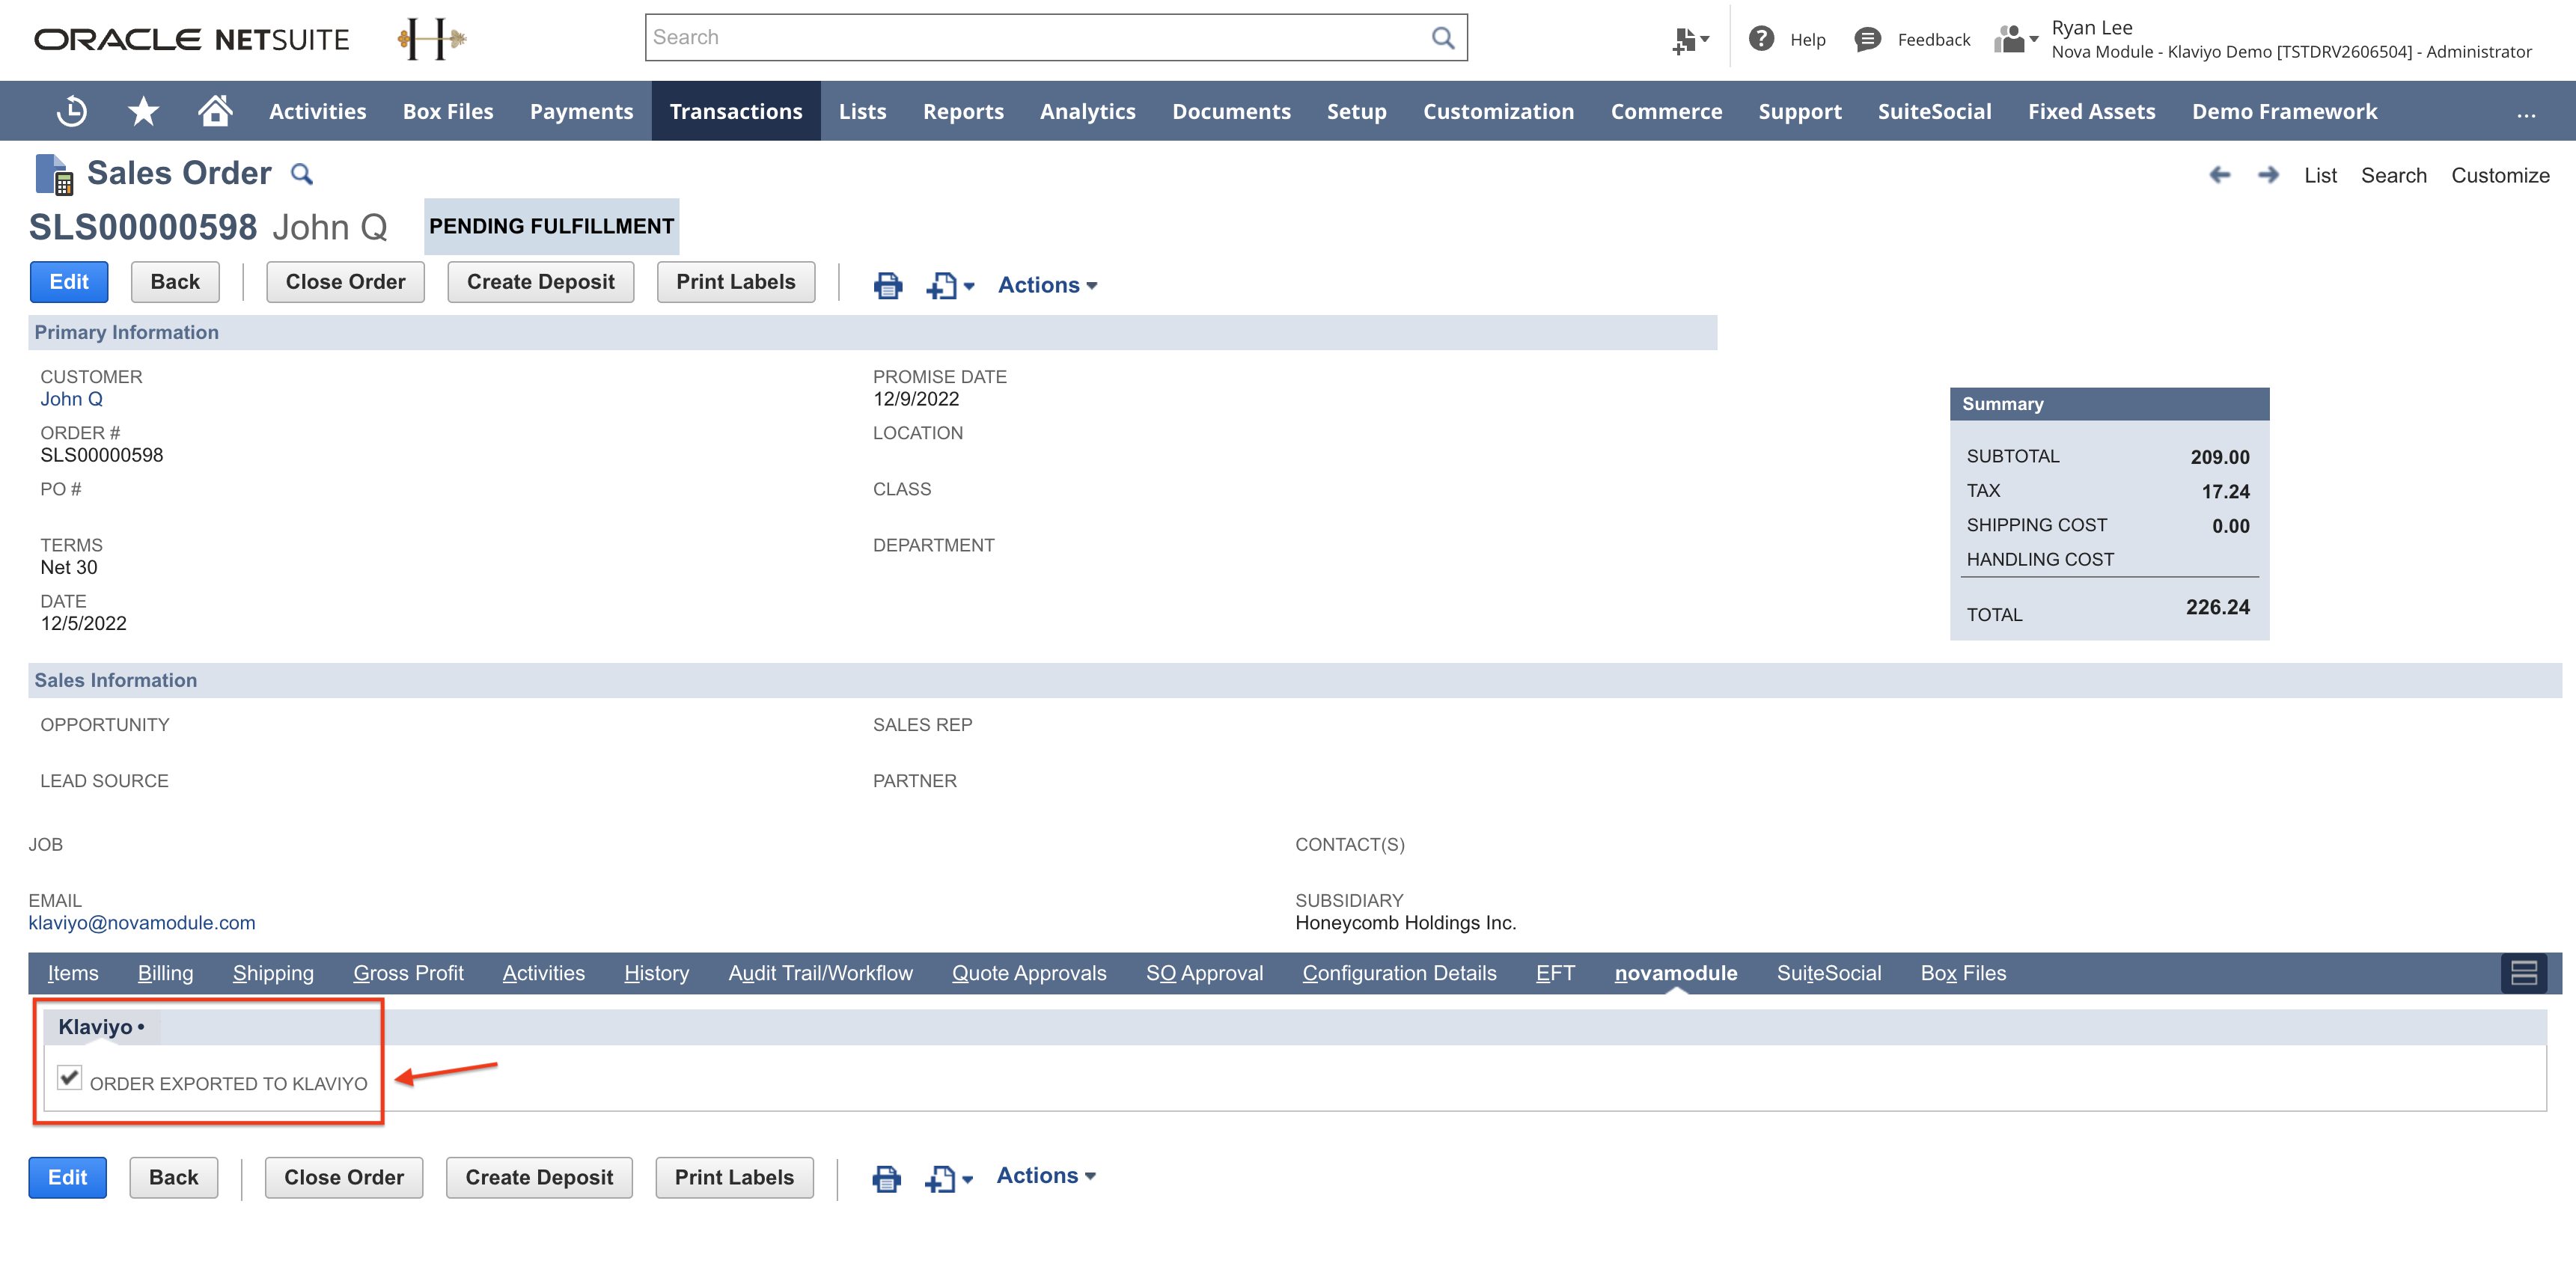The height and width of the screenshot is (1287, 2576).
Task: Open the Customization menu
Action: coord(1498,111)
